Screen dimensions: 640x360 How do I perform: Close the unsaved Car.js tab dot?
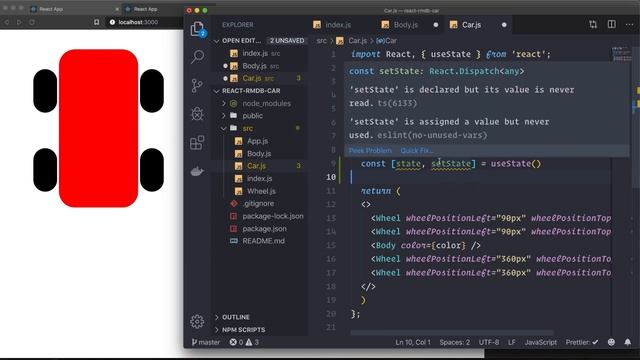504,25
